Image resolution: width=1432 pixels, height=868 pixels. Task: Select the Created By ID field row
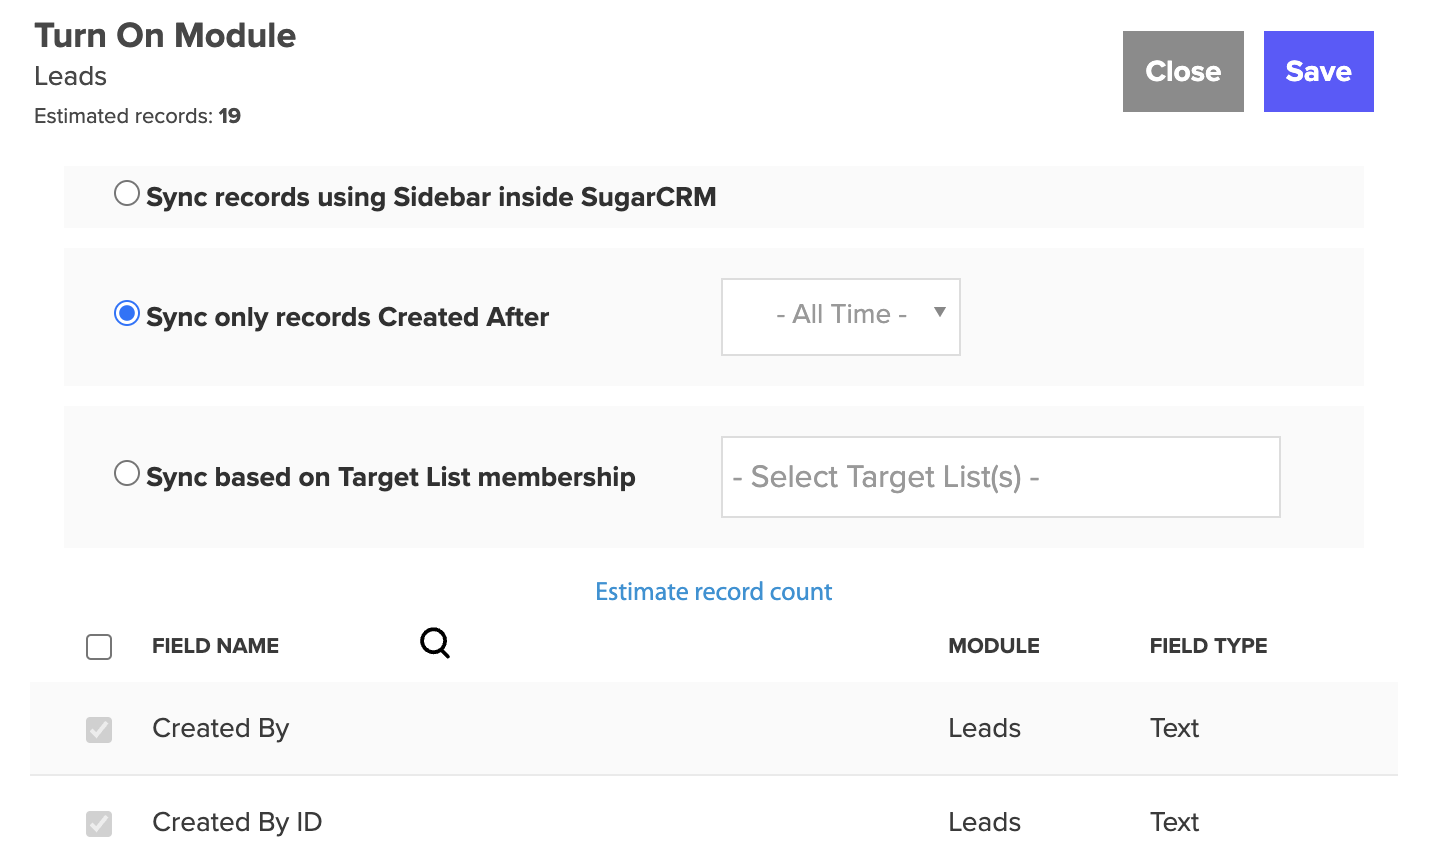pos(714,822)
